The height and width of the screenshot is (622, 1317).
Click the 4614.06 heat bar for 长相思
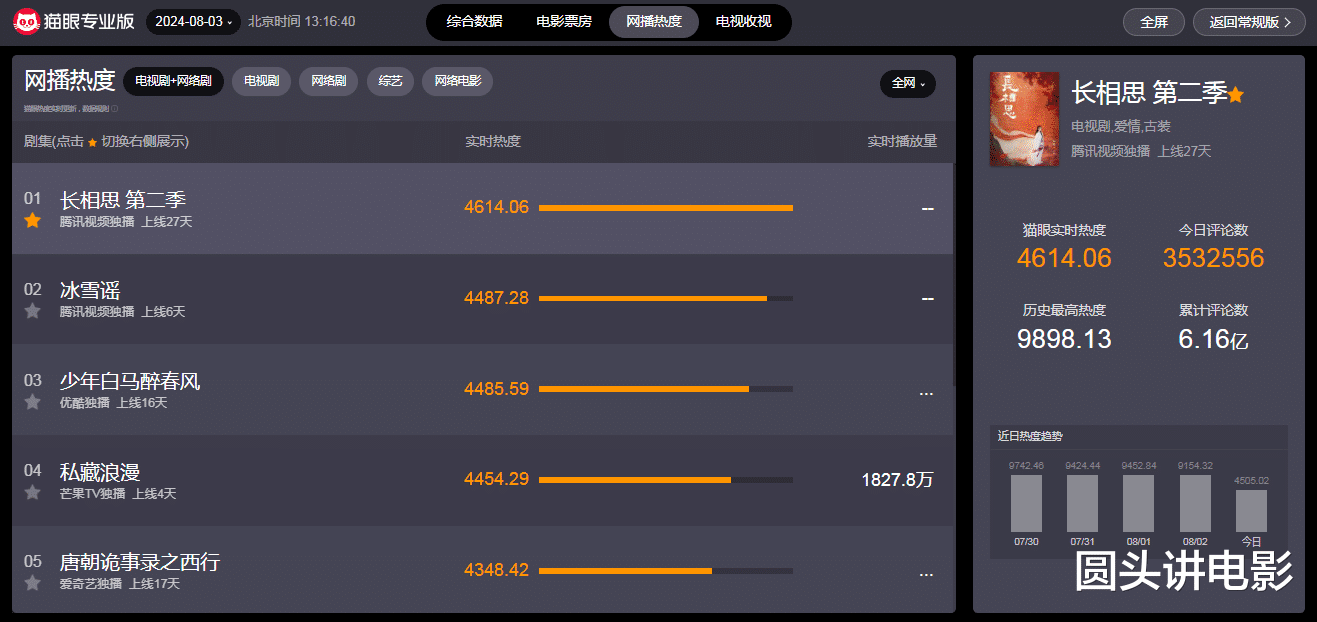pyautogui.click(x=666, y=208)
